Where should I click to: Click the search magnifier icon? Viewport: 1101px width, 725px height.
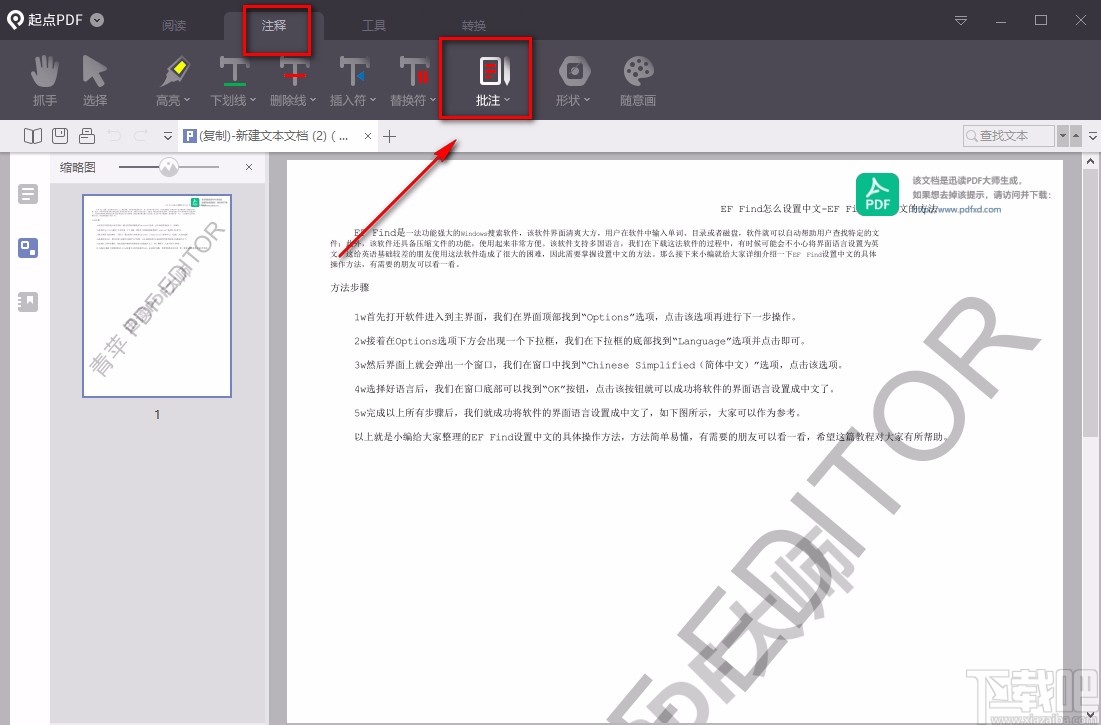tap(972, 135)
